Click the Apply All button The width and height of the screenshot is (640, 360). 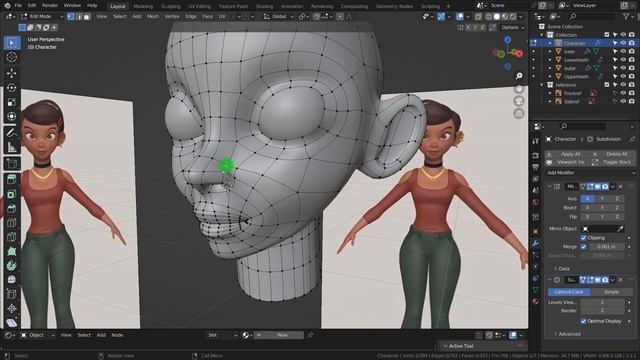[567, 154]
